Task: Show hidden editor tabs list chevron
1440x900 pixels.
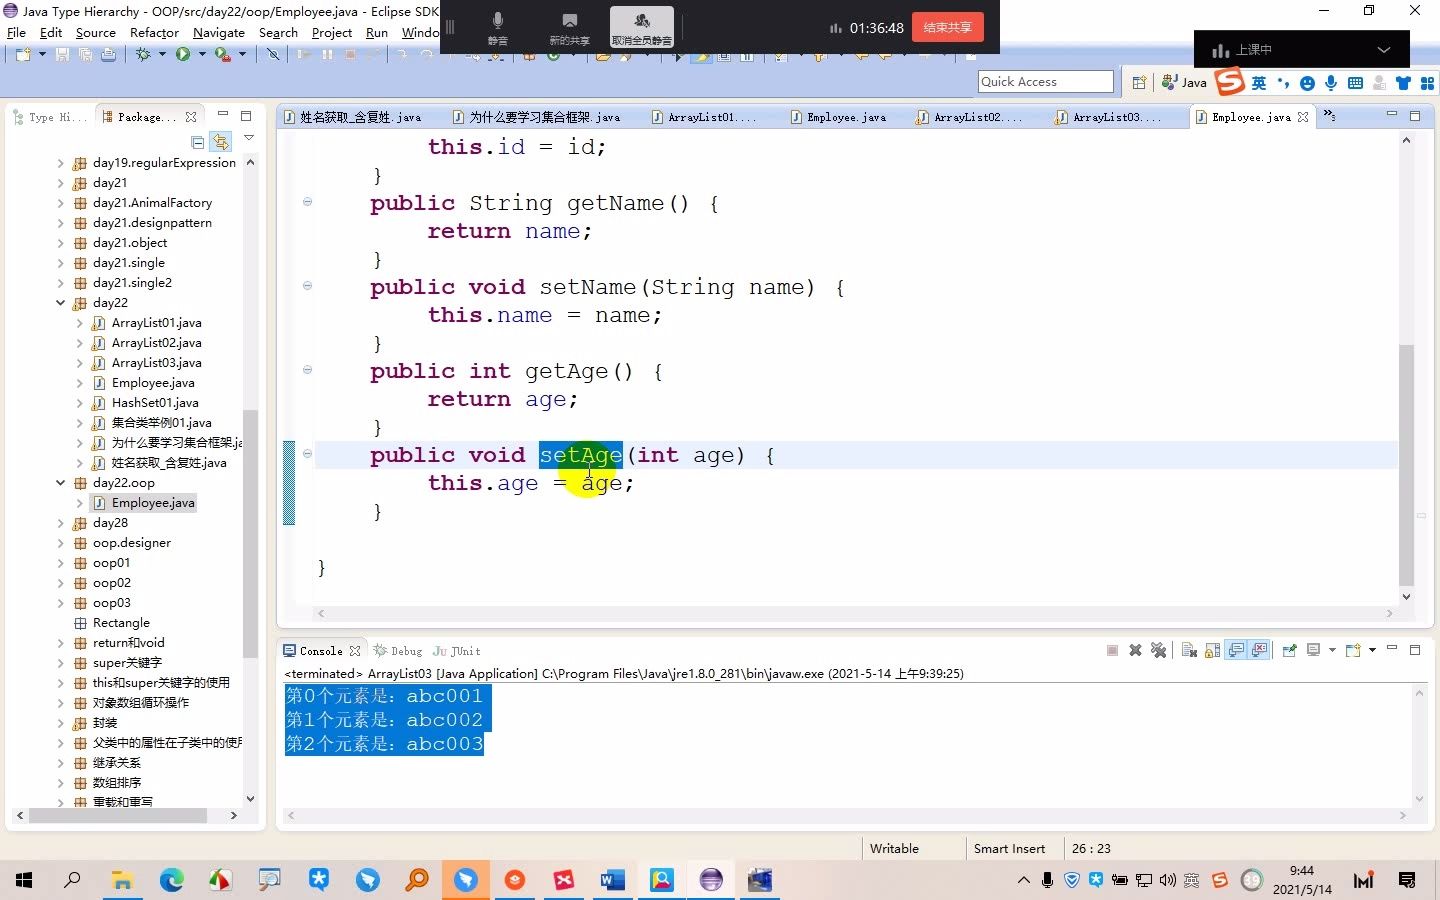Action: click(x=1329, y=115)
